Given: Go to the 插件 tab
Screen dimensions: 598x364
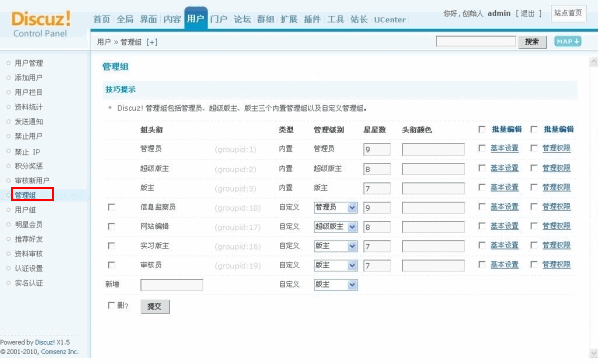Looking at the screenshot, I should (312, 19).
